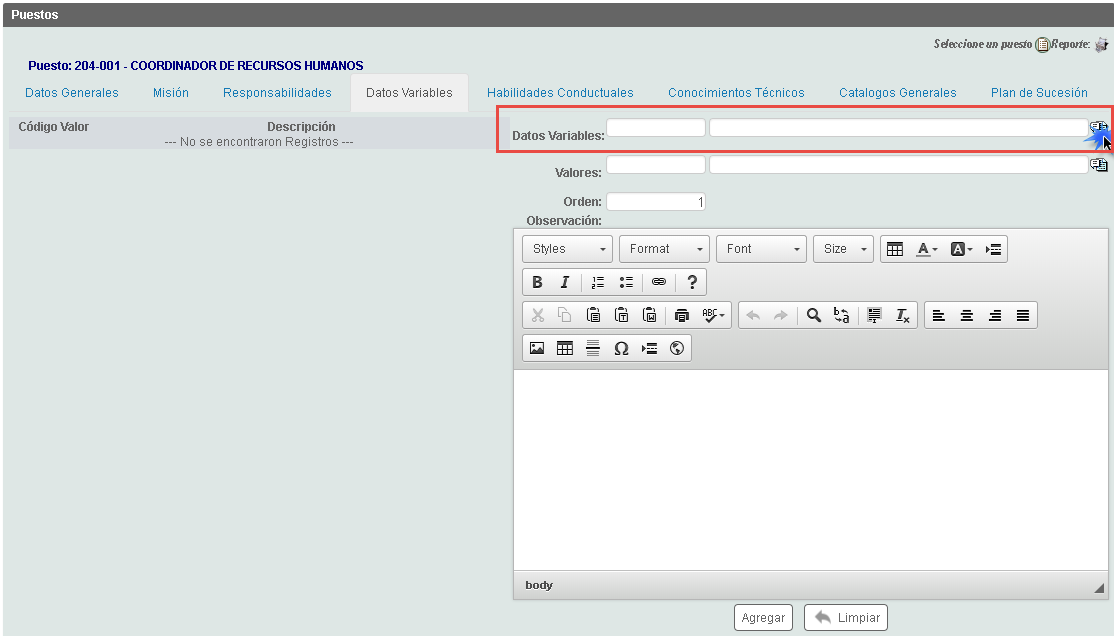Click the Cut scissors icon
This screenshot has height=636, width=1114.
(x=538, y=316)
